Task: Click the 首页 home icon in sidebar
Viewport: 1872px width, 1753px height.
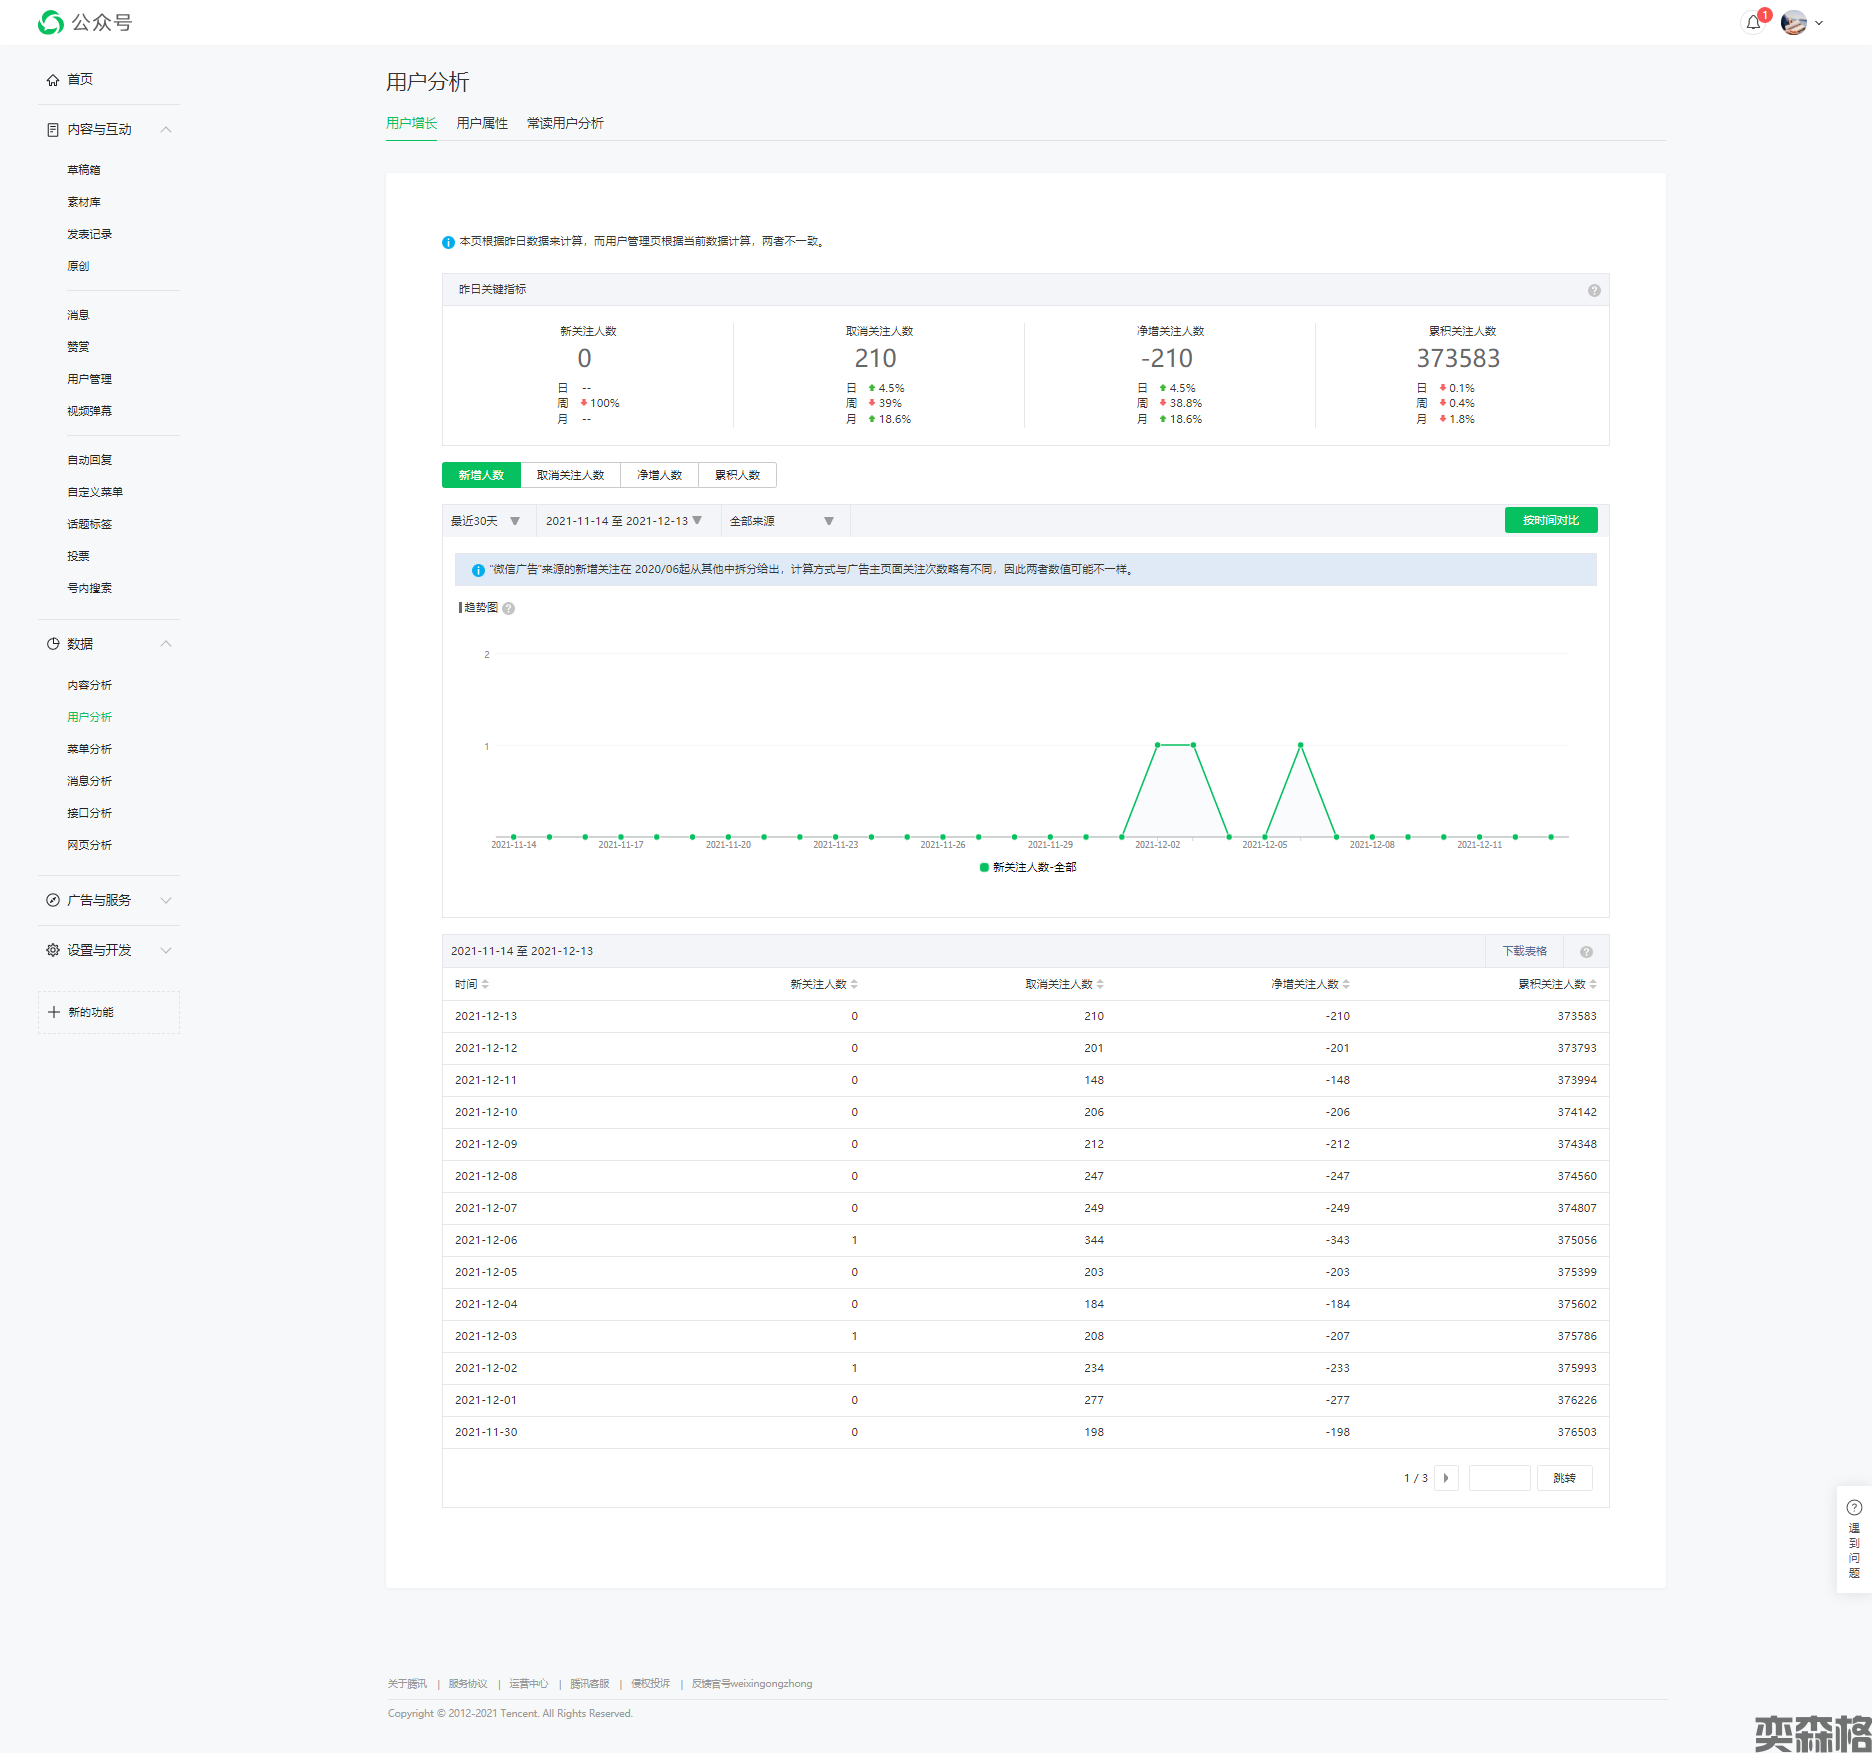Action: click(53, 80)
